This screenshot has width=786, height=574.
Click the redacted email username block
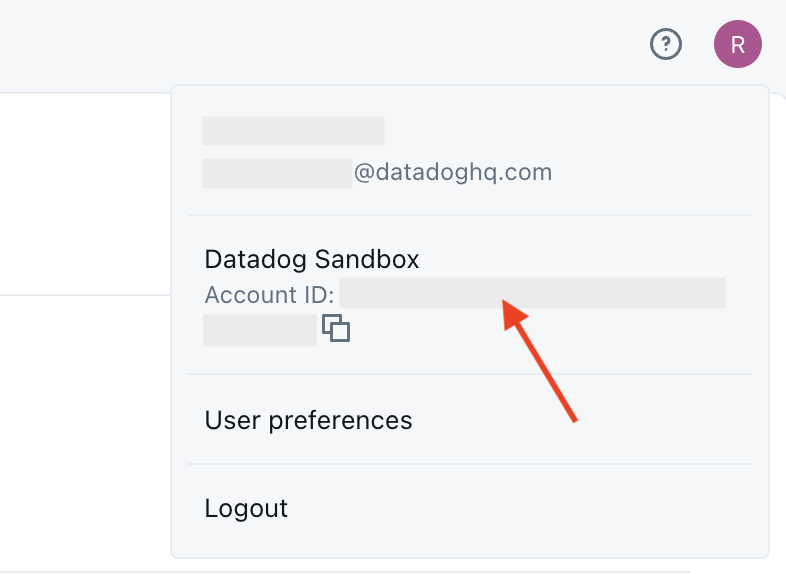tap(277, 173)
